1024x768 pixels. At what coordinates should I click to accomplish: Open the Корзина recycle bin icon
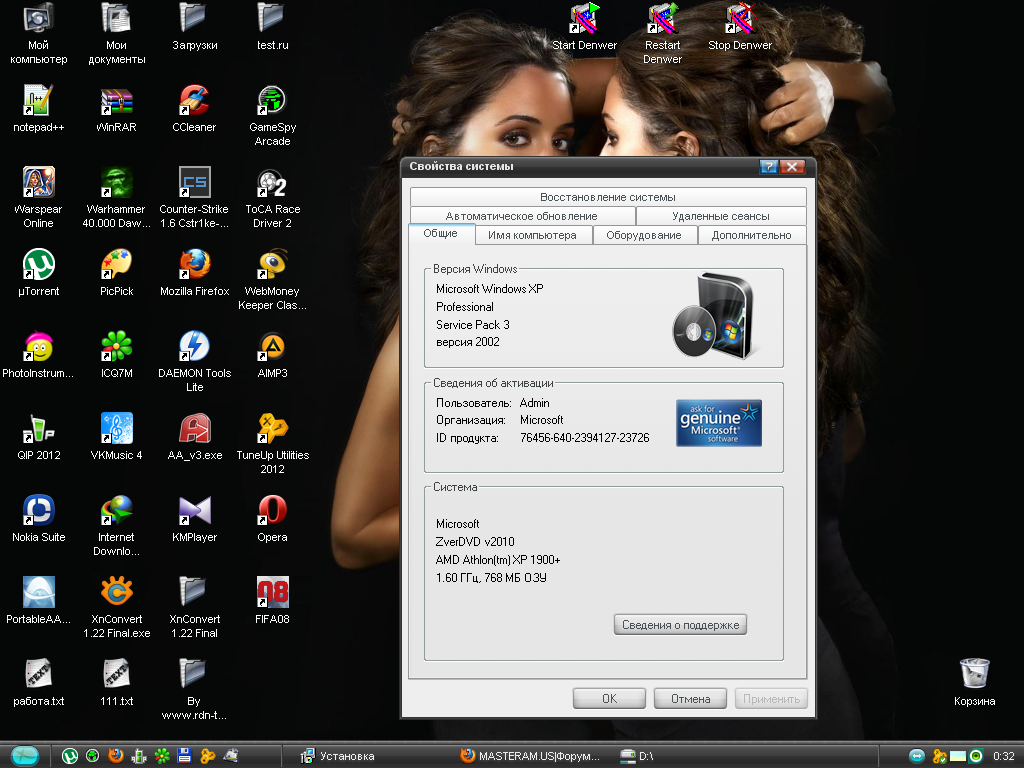tap(974, 683)
